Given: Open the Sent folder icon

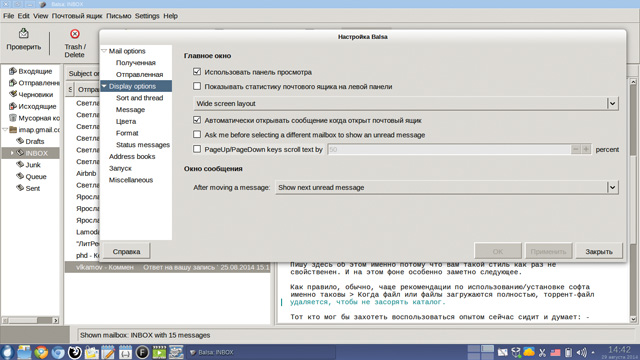Looking at the screenshot, I should coord(20,188).
